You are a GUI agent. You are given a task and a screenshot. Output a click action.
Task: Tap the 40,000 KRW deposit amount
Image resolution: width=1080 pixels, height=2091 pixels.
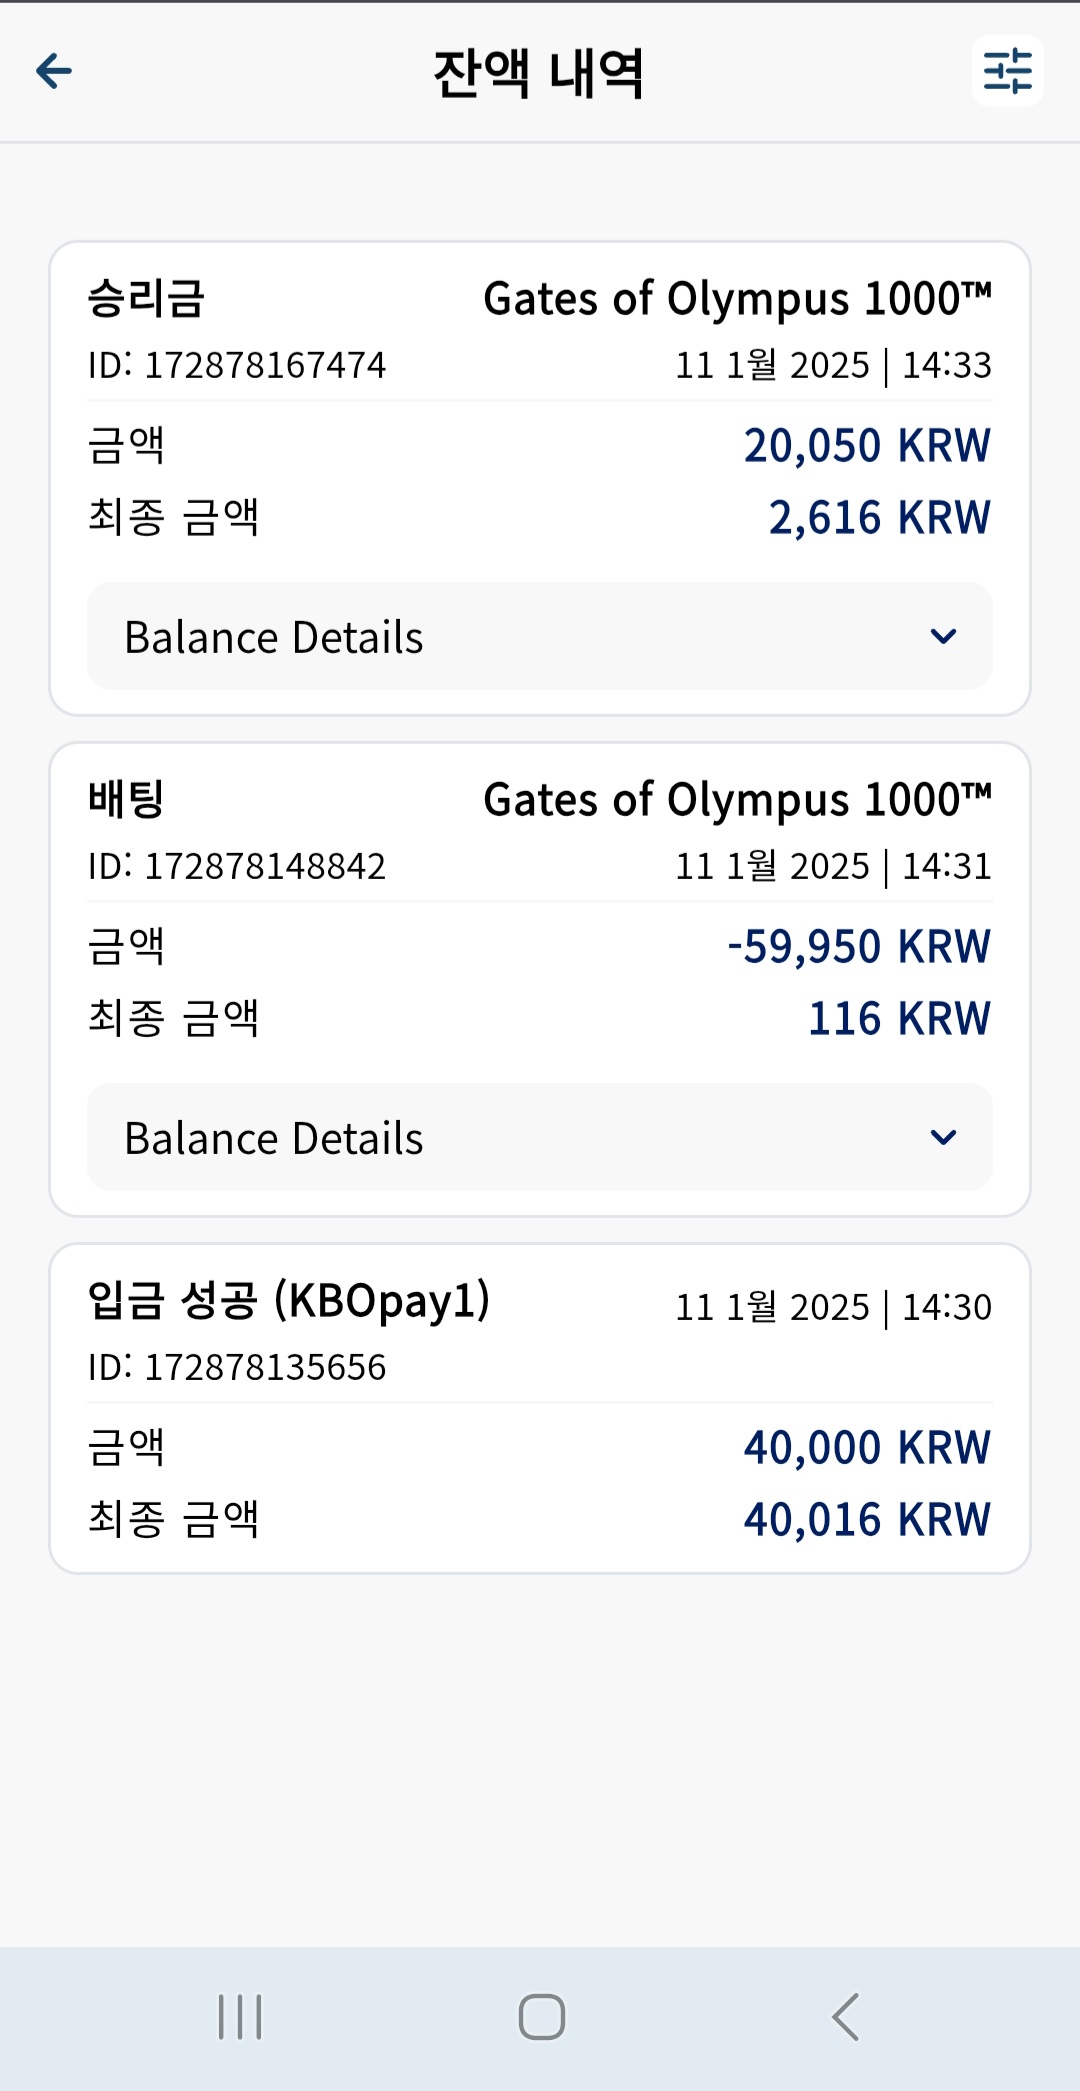point(867,1448)
